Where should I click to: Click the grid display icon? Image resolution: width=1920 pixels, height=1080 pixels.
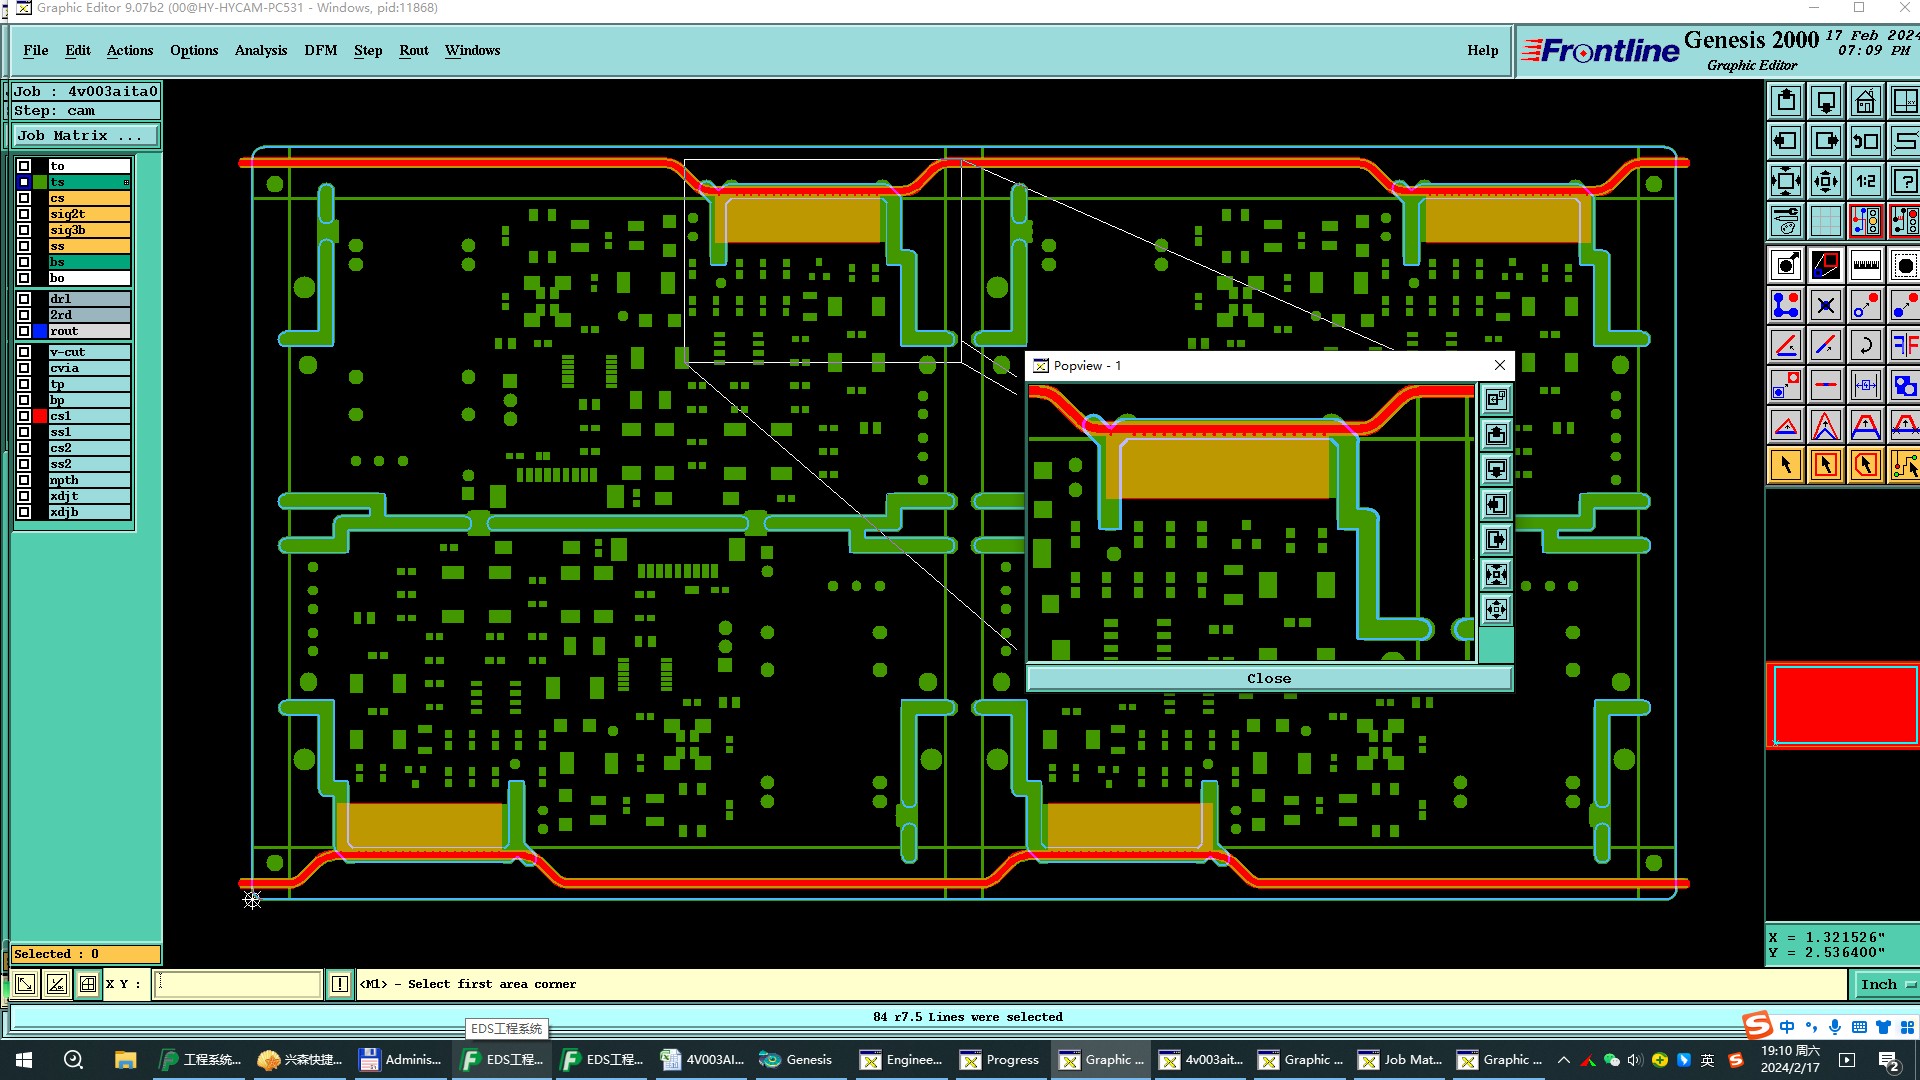1825,221
